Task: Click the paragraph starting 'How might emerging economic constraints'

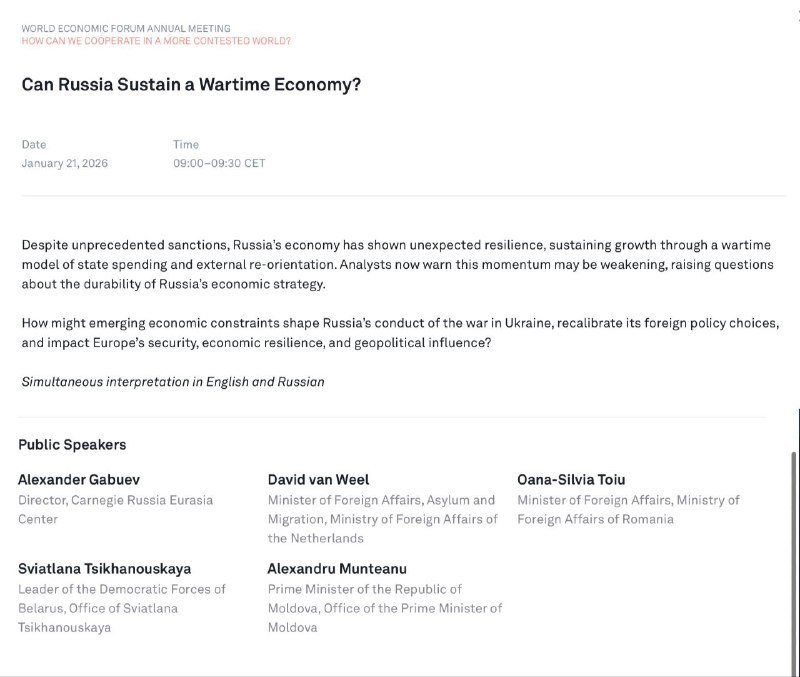Action: [x=399, y=333]
